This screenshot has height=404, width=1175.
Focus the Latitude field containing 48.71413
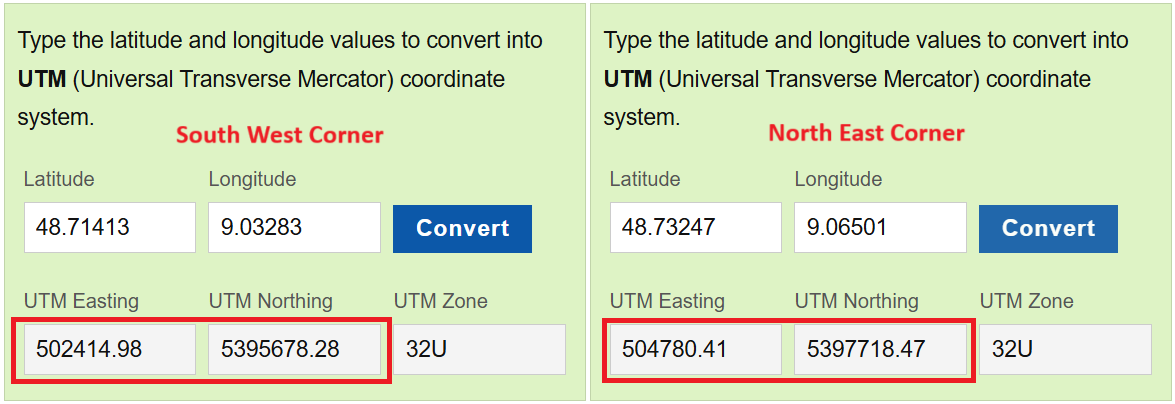coord(109,228)
